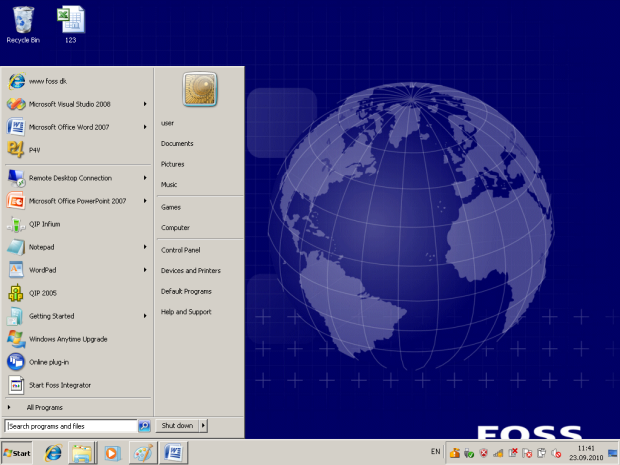620x465 pixels.
Task: Open Games from Start menu
Action: [171, 207]
